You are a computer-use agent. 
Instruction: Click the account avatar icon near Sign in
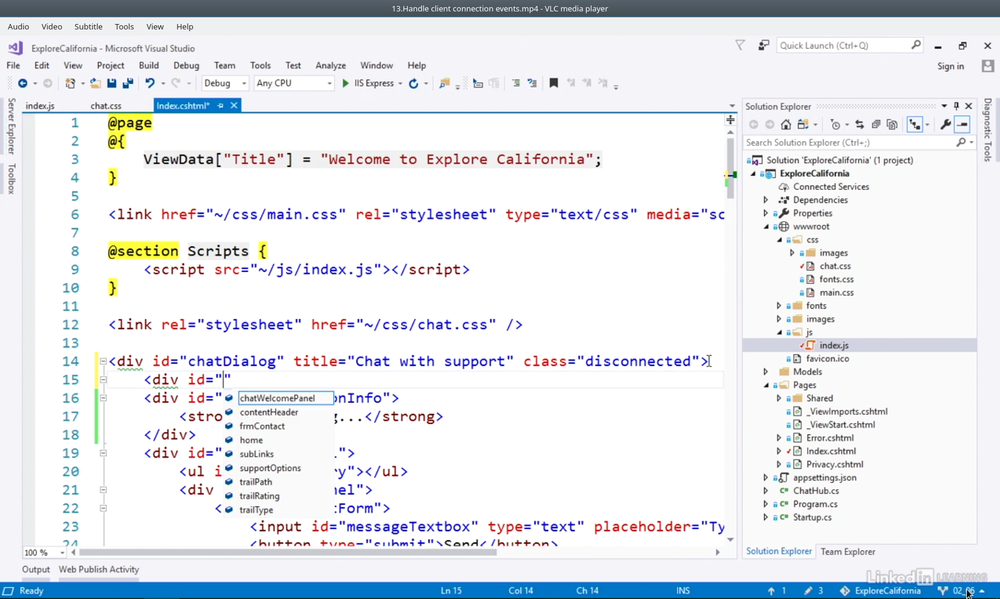(x=987, y=66)
